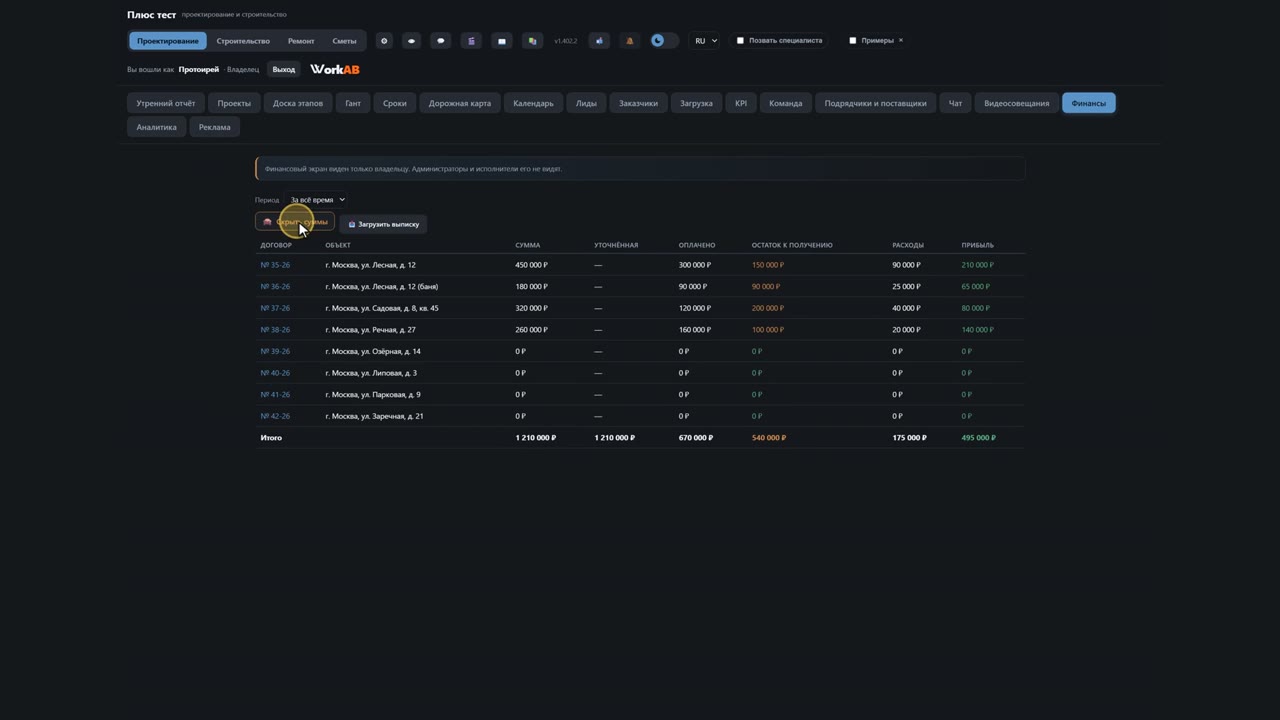Dismiss the Примеры option with its × icon

(x=900, y=41)
